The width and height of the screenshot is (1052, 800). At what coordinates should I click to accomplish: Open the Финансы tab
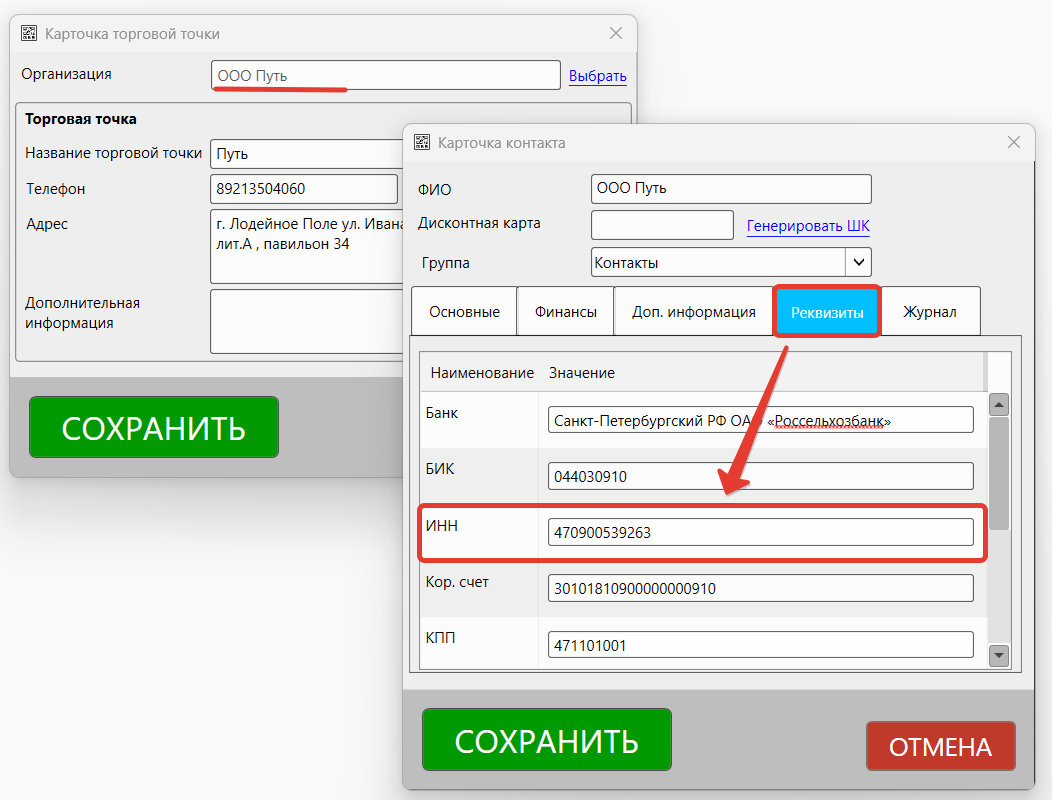tap(565, 312)
